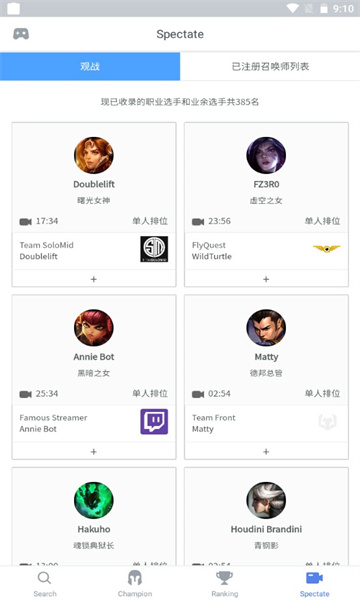Screen dimensions: 360x600
Task: Tap FZ3R0's Kai'Sa champion avatar
Action: [266, 155]
